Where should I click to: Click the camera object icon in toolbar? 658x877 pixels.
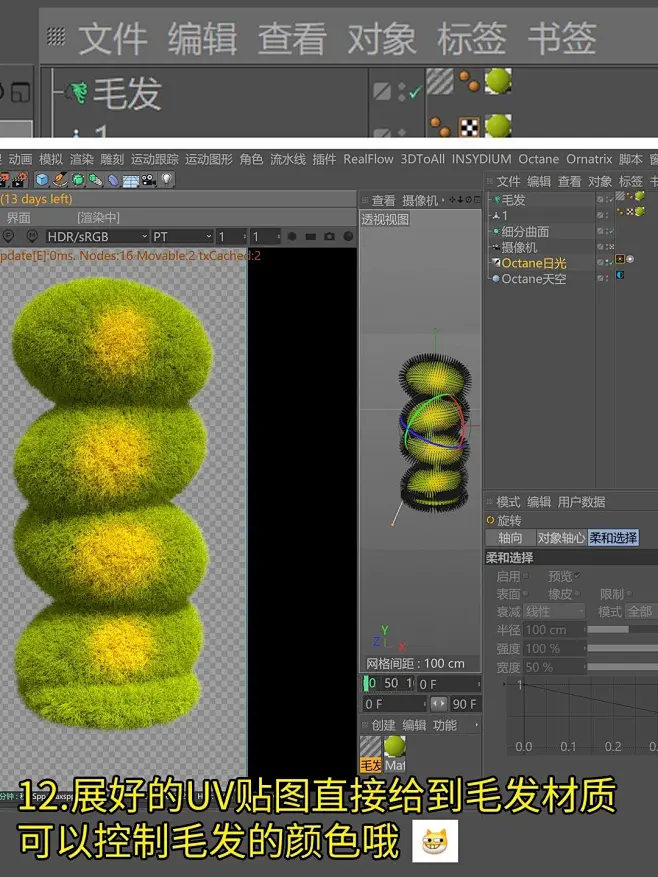click(x=148, y=180)
